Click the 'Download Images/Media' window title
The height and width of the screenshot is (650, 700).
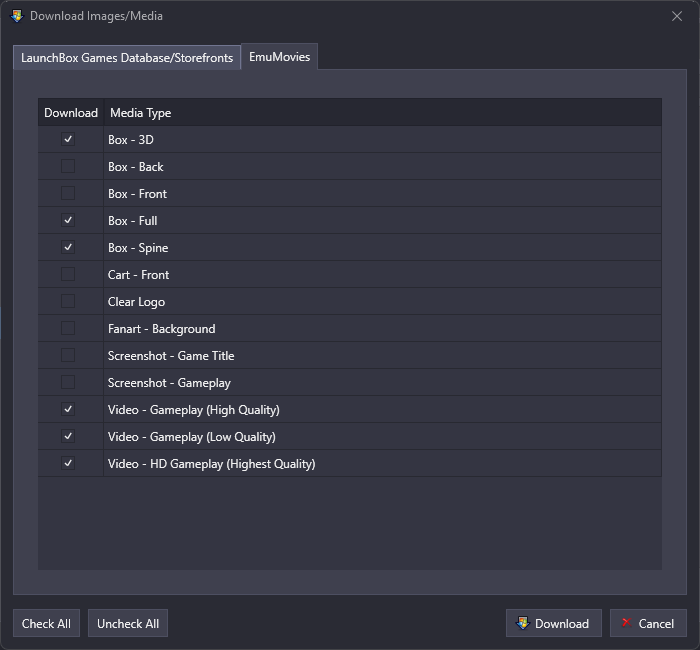pos(96,16)
